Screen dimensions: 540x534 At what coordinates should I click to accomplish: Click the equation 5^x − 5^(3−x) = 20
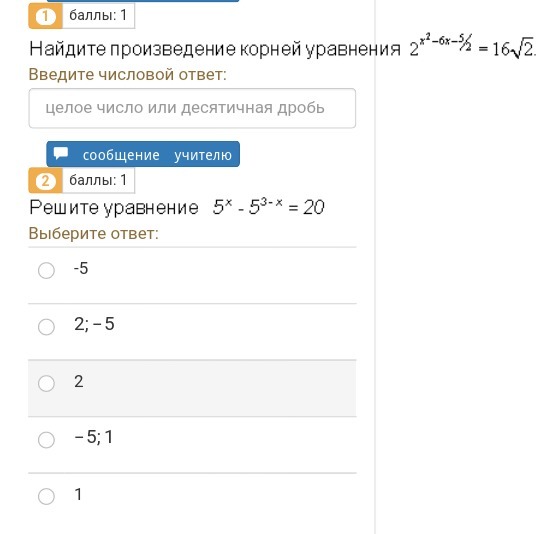click(x=268, y=207)
